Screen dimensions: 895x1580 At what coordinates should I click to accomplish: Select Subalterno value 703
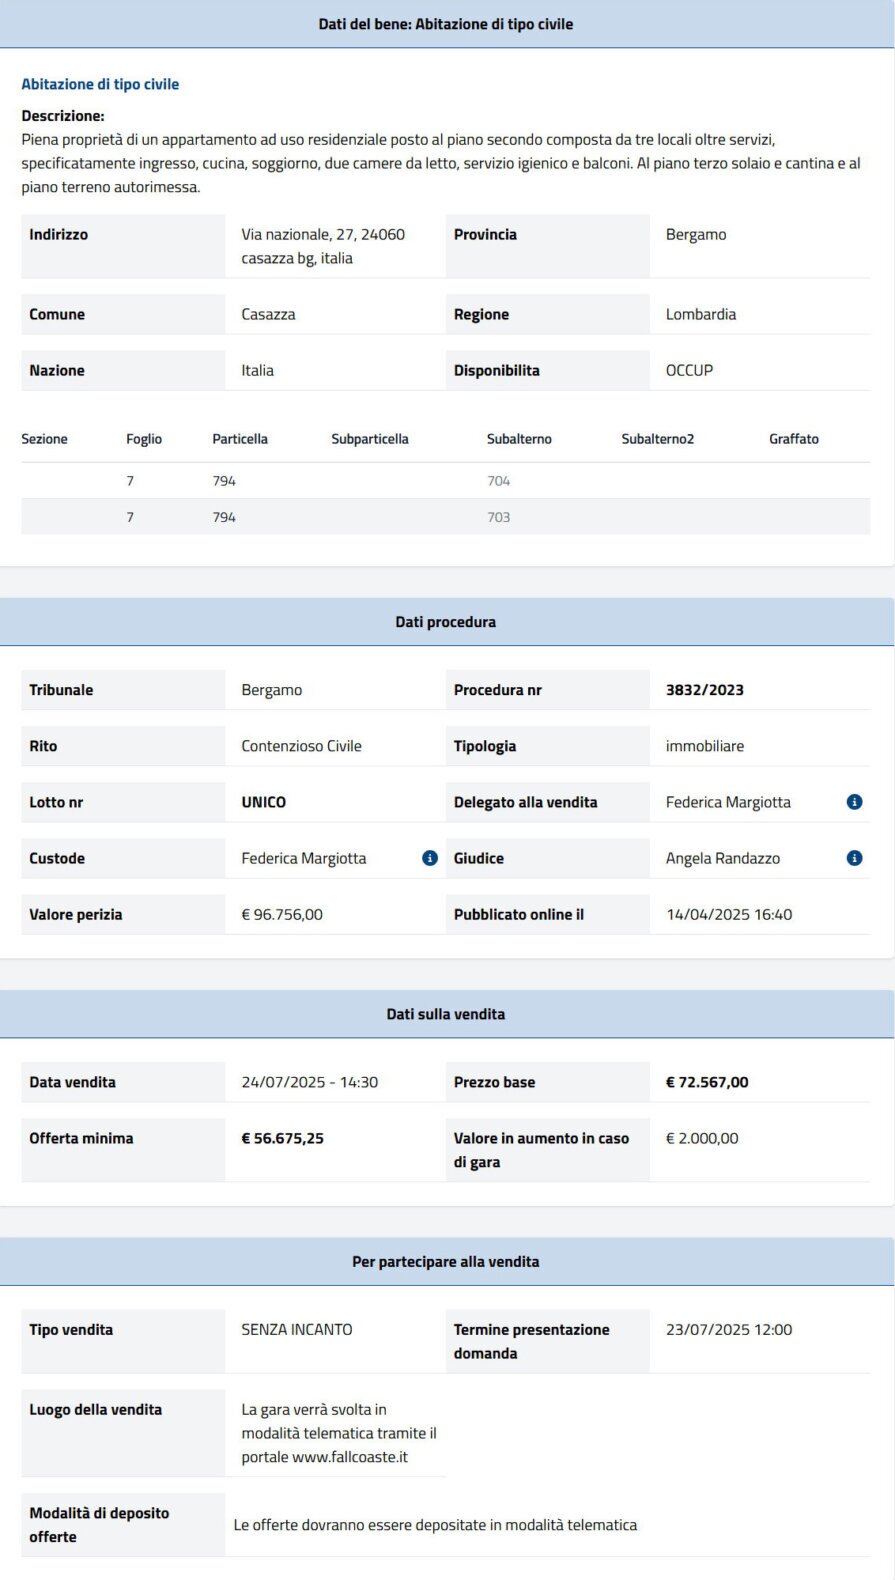click(x=498, y=517)
